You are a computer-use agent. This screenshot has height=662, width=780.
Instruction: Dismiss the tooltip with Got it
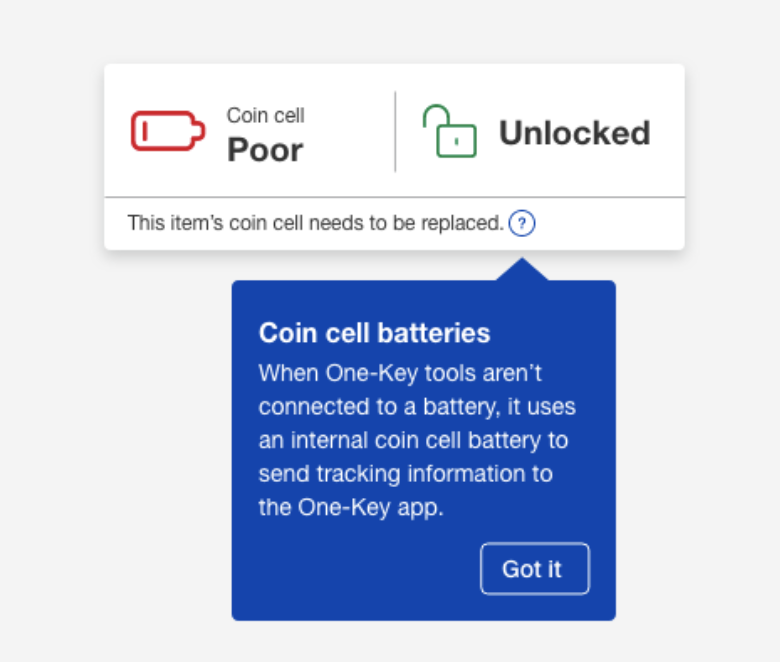(x=535, y=568)
